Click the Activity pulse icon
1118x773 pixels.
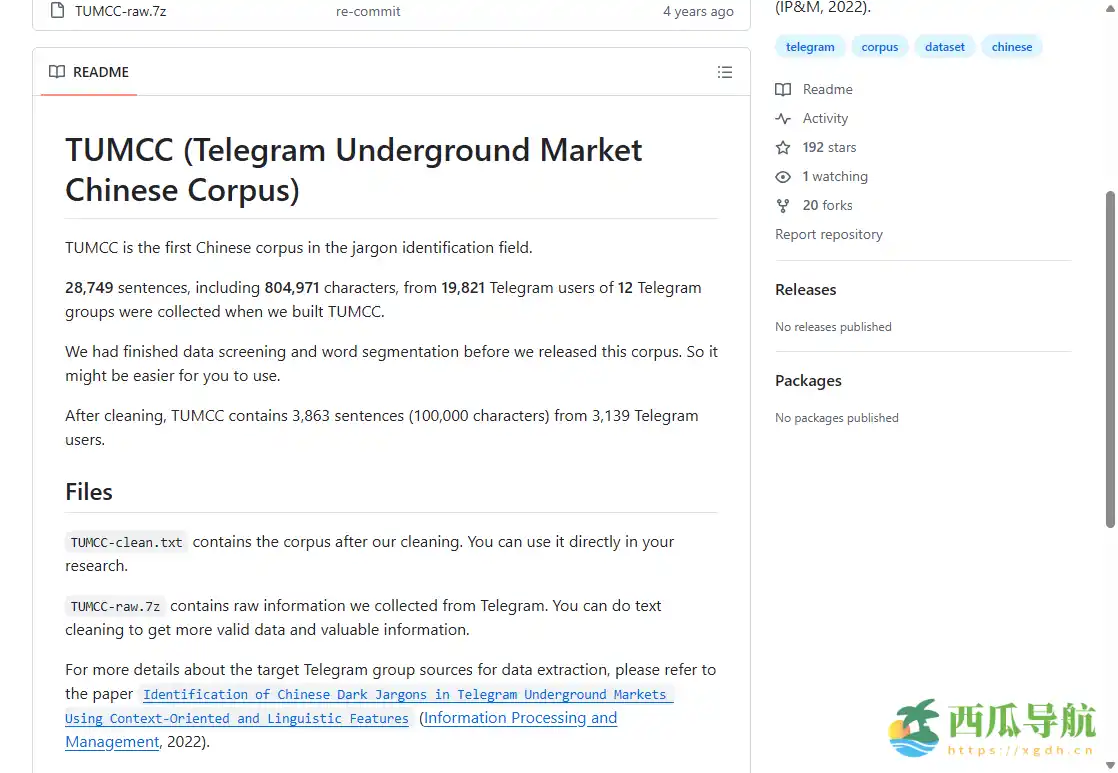(x=783, y=119)
